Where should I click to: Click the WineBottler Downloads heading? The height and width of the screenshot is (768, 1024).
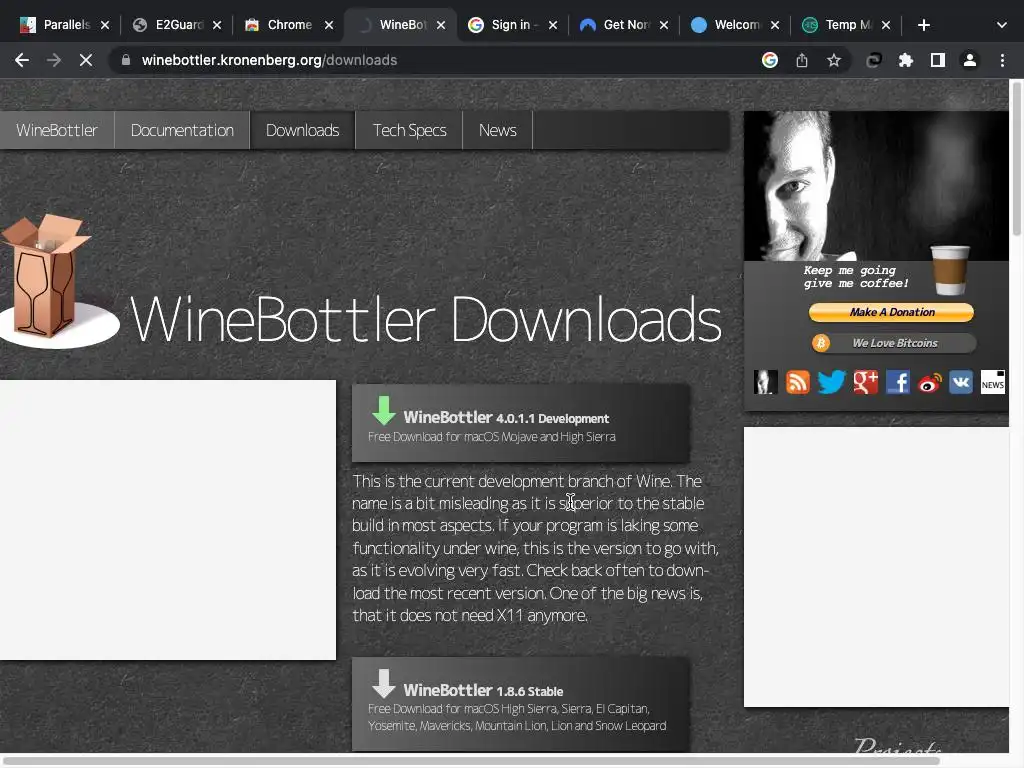tap(425, 319)
